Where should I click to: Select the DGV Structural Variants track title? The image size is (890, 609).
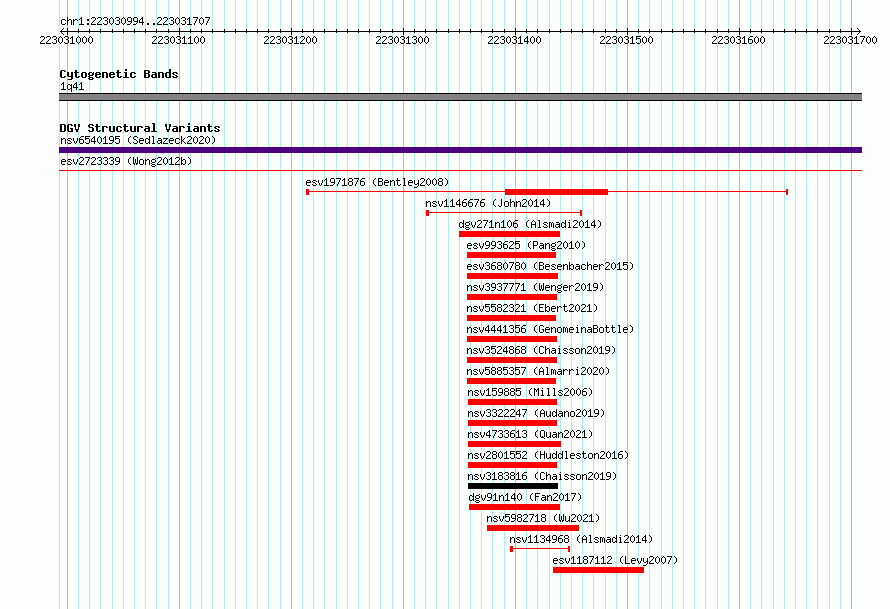pos(140,128)
